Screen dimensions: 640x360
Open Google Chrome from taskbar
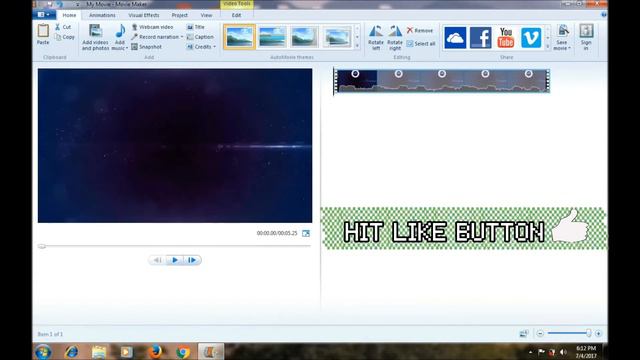pyautogui.click(x=183, y=352)
